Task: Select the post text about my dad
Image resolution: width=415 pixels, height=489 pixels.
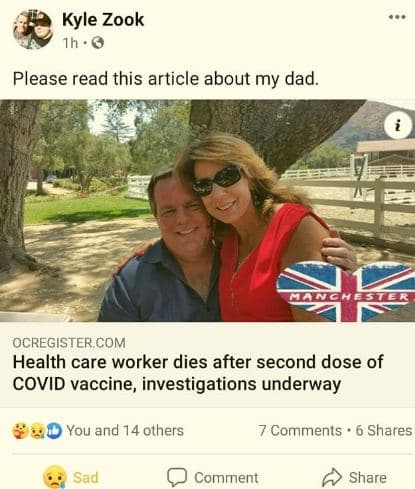Action: [x=166, y=79]
